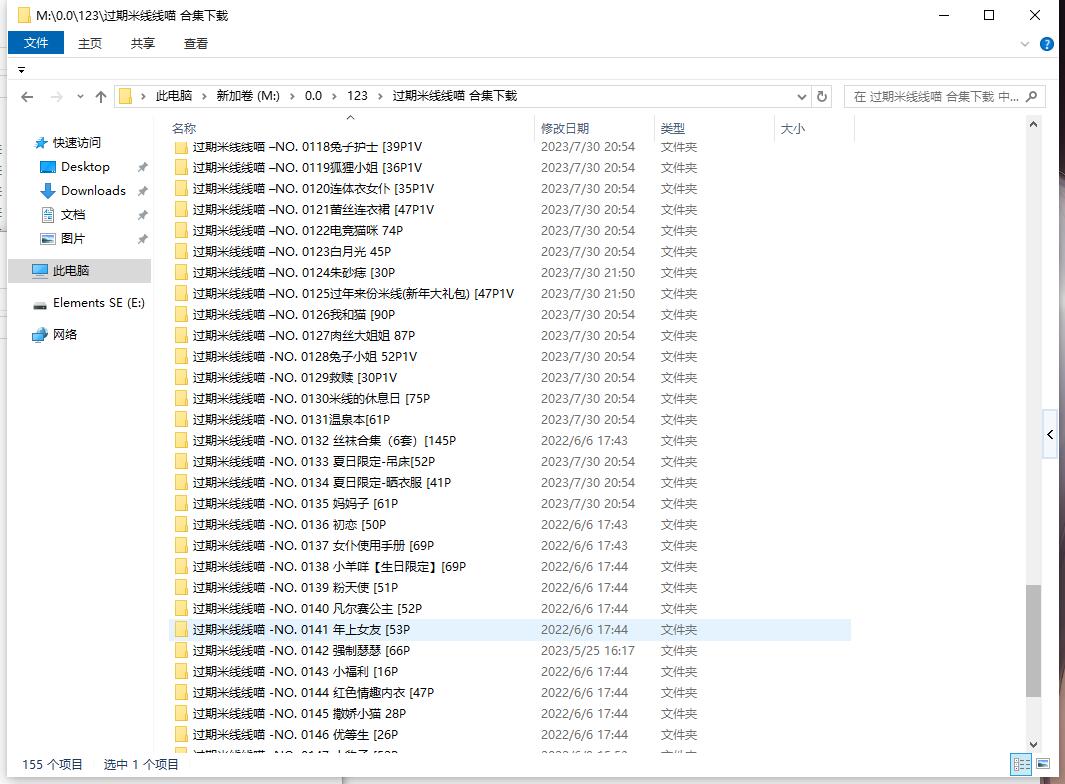Image resolution: width=1065 pixels, height=784 pixels.
Task: Click folder icon of NO. 0135 妈妈子
Action: (181, 504)
